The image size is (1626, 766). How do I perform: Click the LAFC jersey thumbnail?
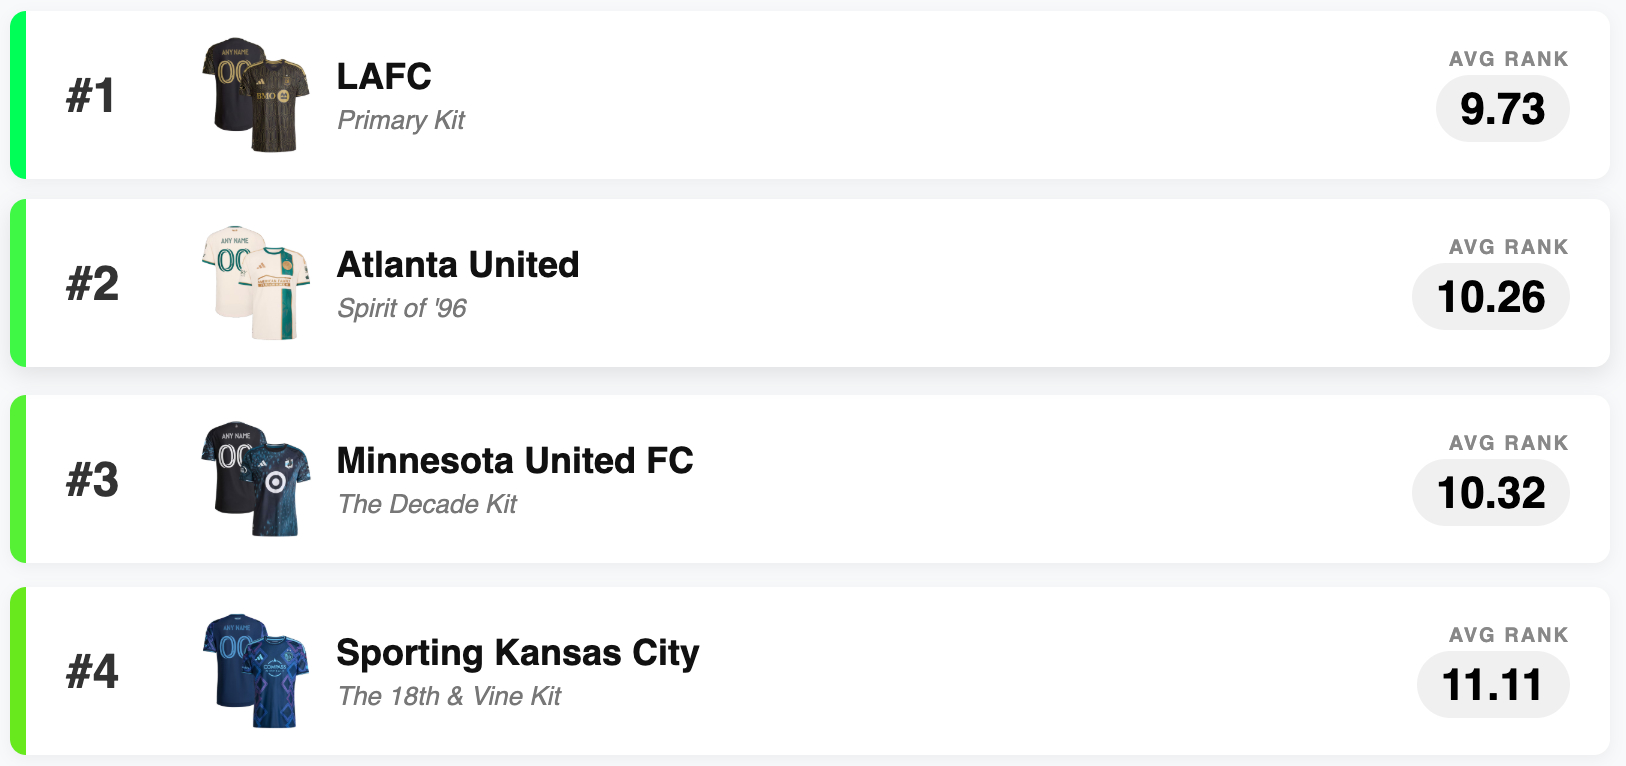click(x=256, y=95)
